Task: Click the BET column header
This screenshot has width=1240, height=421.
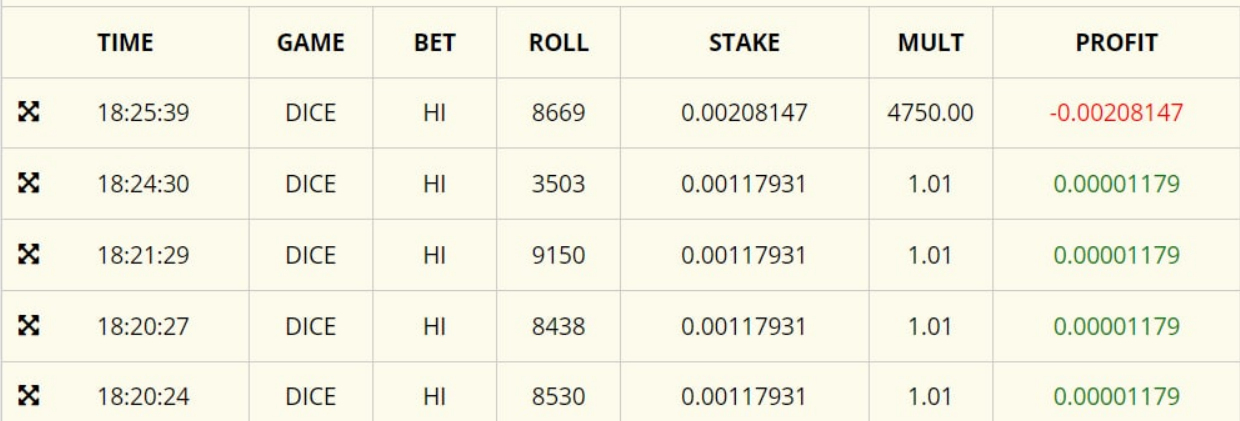Action: pyautogui.click(x=434, y=43)
